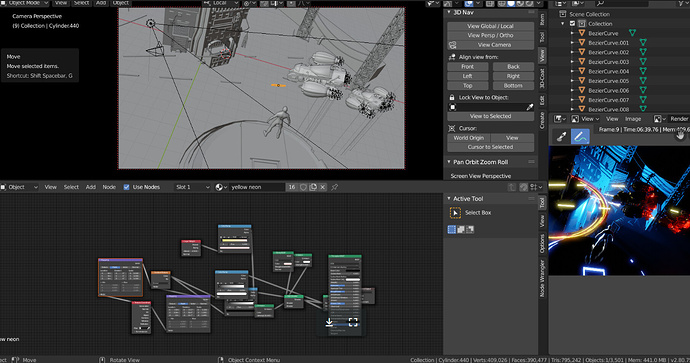Screen dimensions: 690x363
Task: Toggle the Collection visibility checkbox in outliner
Action: [x=573, y=24]
